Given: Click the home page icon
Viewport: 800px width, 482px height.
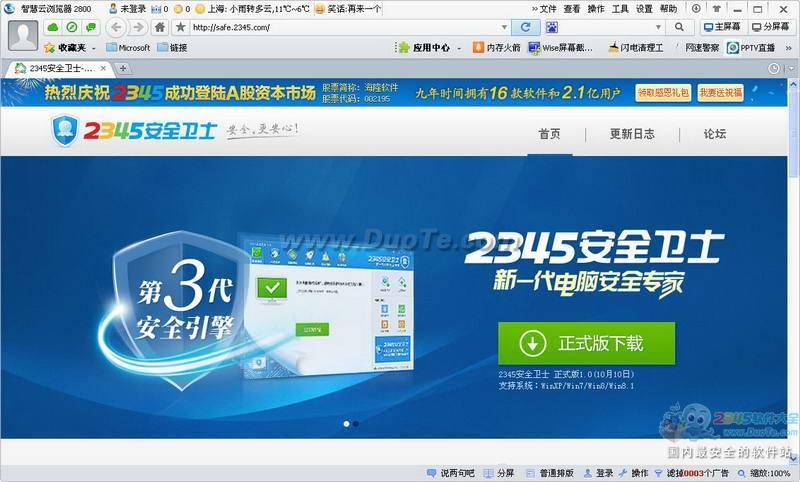Looking at the screenshot, I should (x=160, y=27).
